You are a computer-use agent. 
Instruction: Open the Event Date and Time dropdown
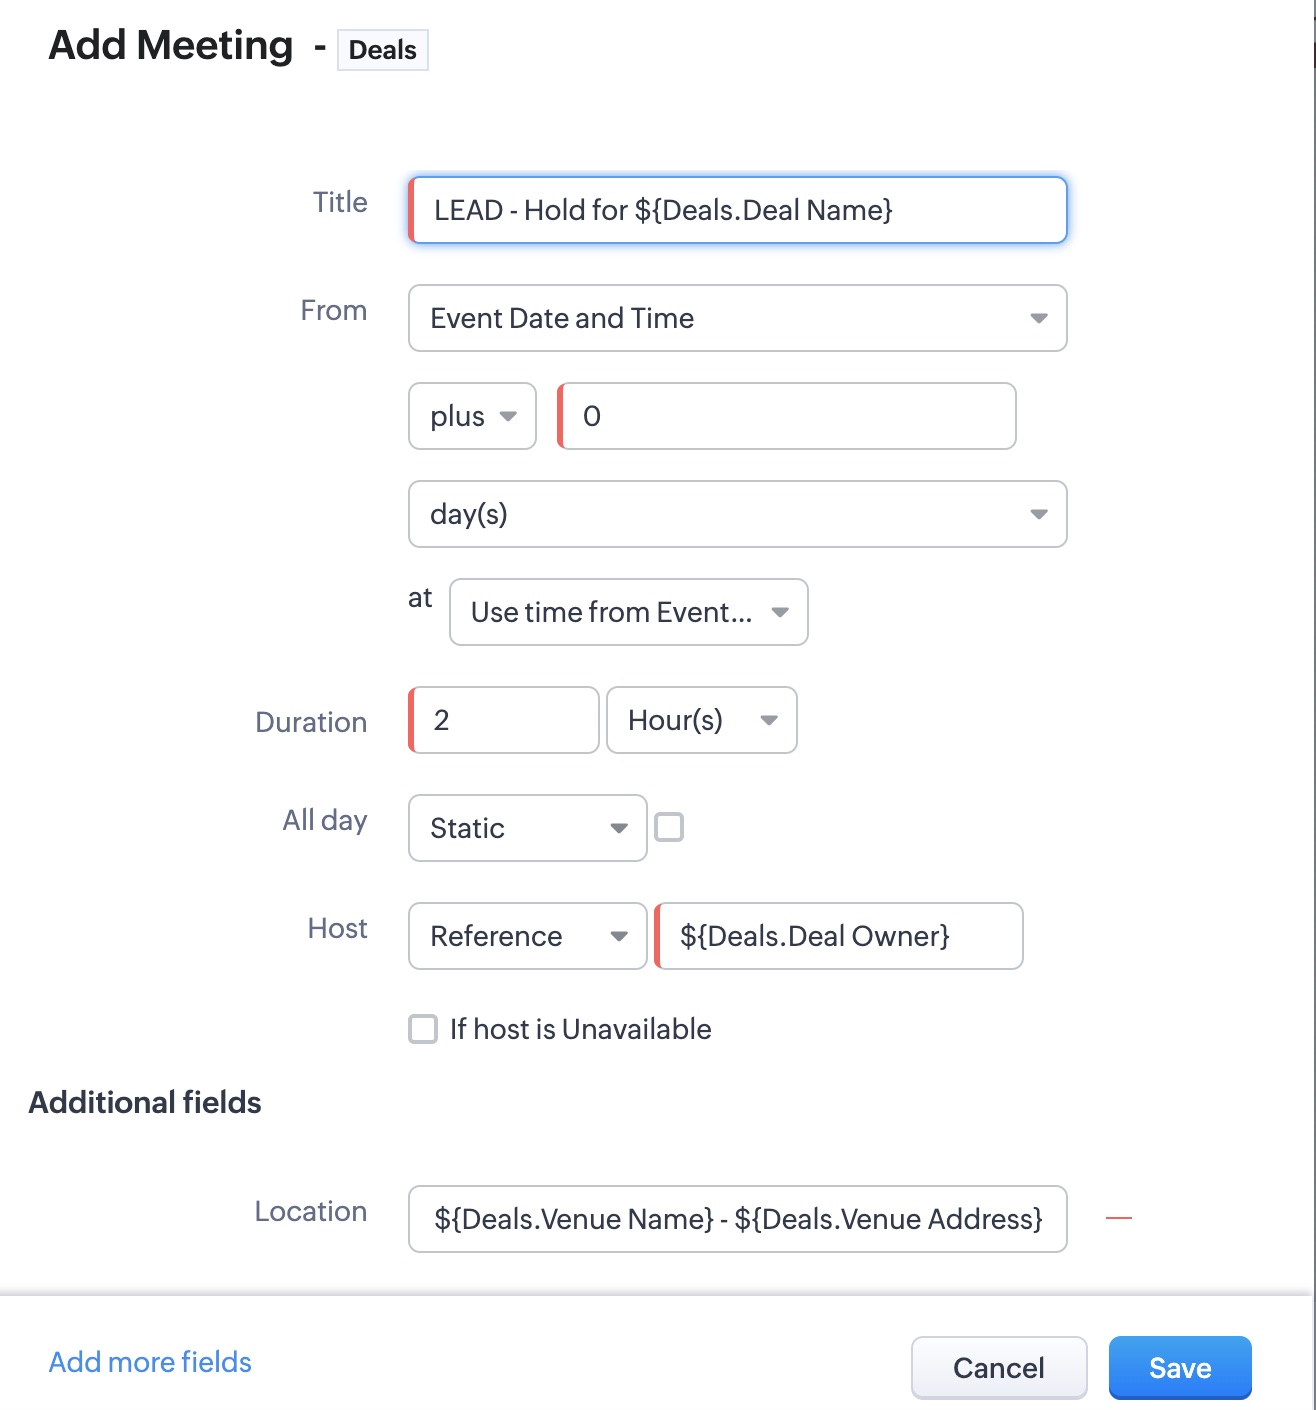[737, 318]
